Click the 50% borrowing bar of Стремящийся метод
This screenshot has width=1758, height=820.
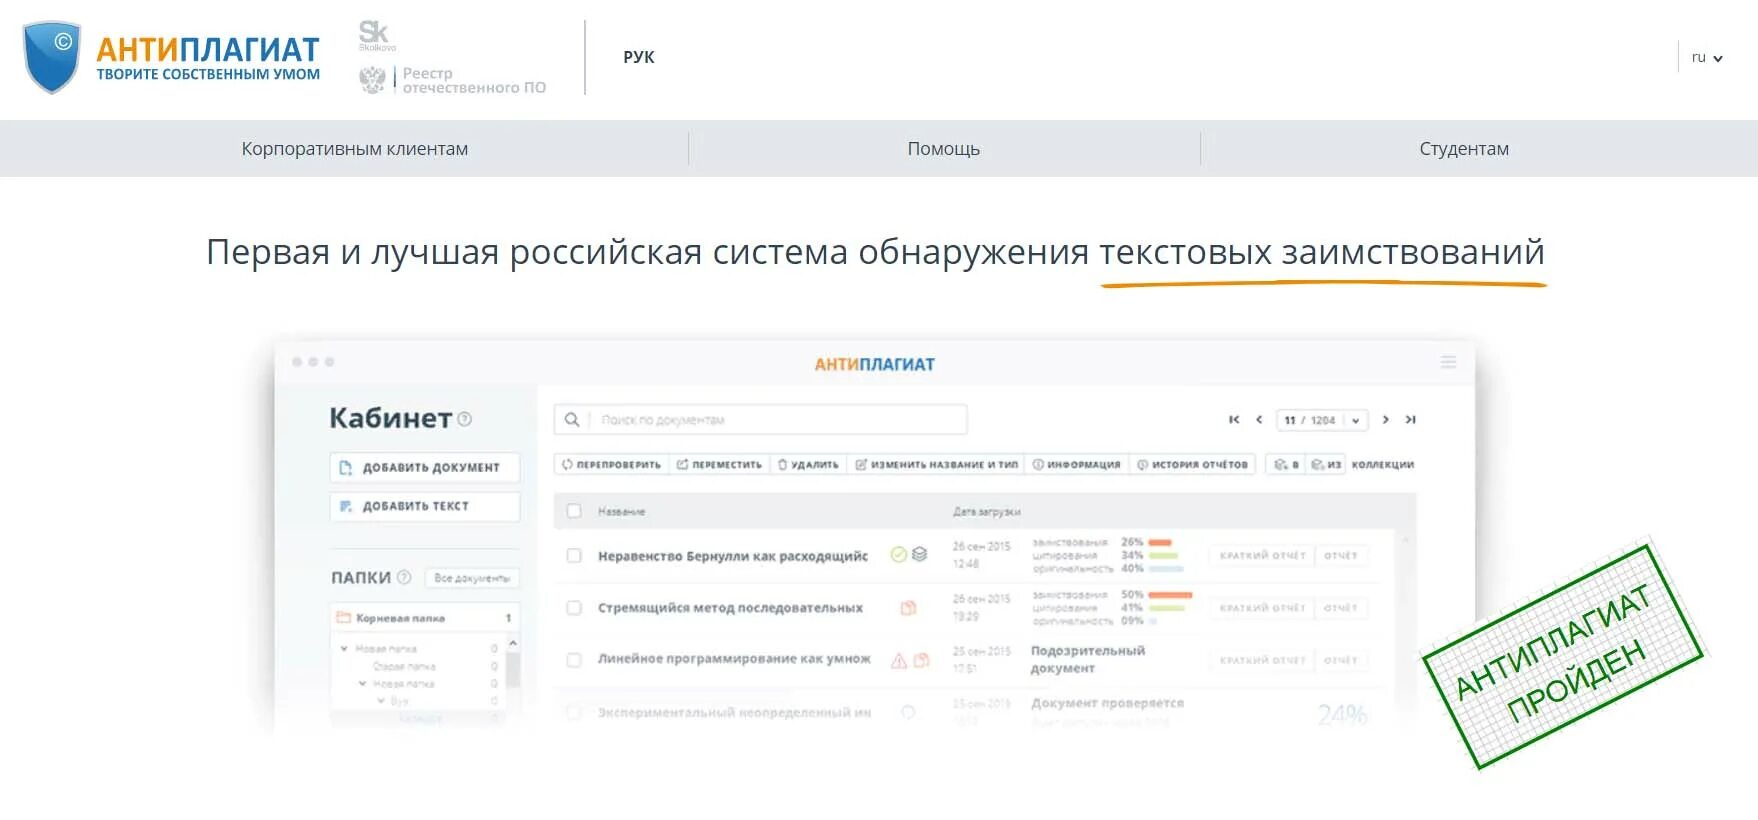[x=1170, y=595]
